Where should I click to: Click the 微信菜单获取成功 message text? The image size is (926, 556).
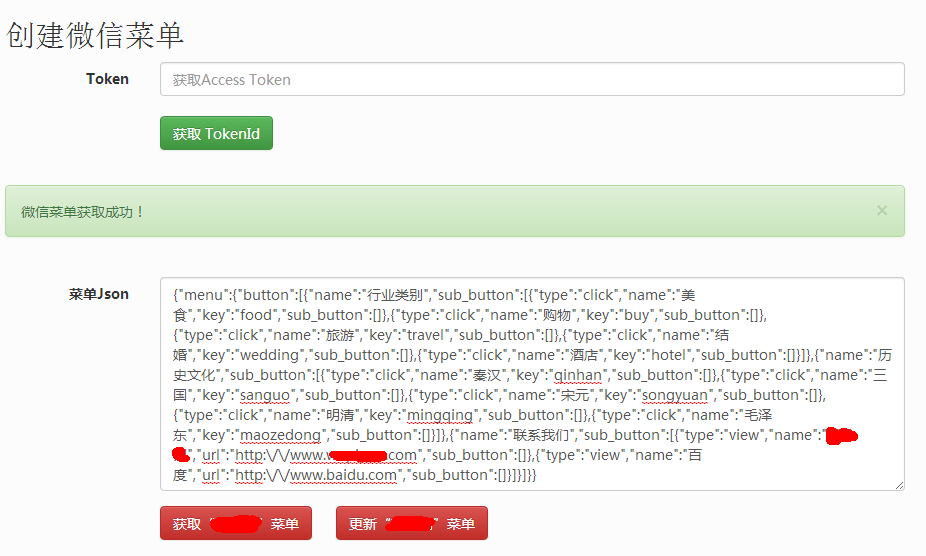tap(82, 212)
